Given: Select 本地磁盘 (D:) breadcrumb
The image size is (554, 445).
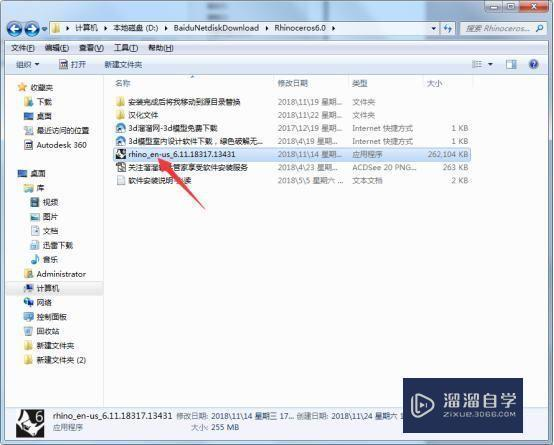Looking at the screenshot, I should 136,28.
